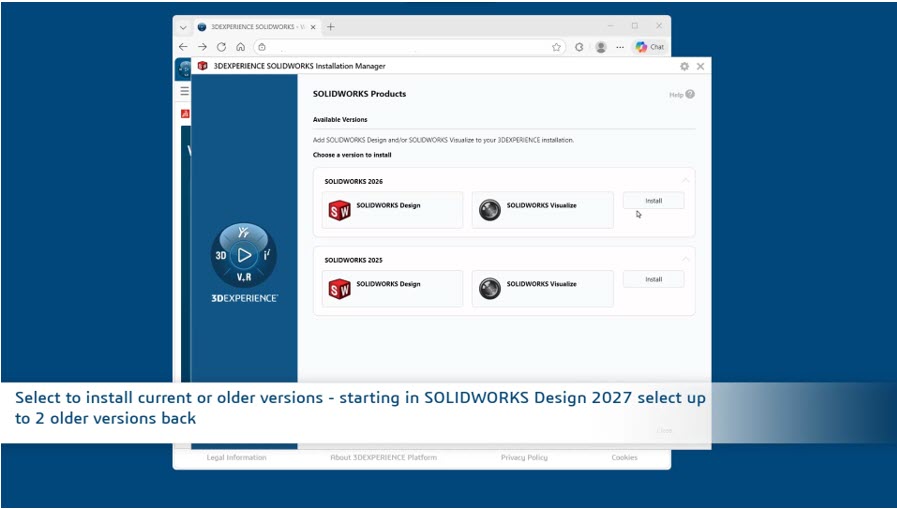Open the Copilot Chat button
897x509 pixels.
650,47
